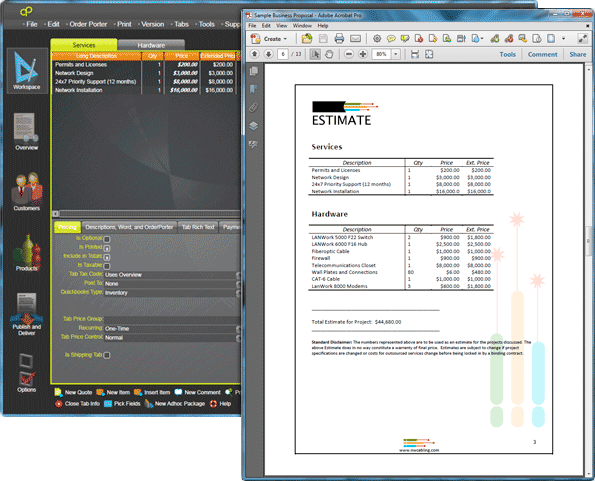
Task: Open the Workspace section in the sidebar
Action: click(x=27, y=71)
